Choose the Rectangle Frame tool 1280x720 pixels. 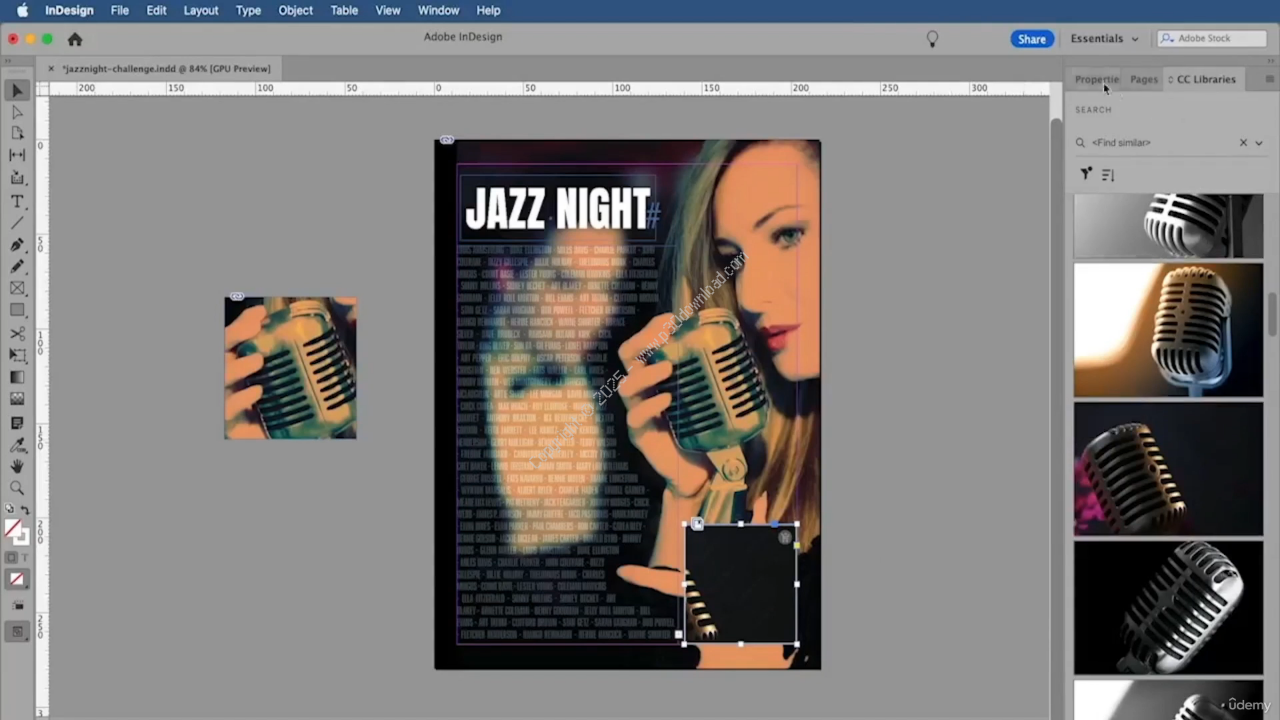tap(17, 289)
